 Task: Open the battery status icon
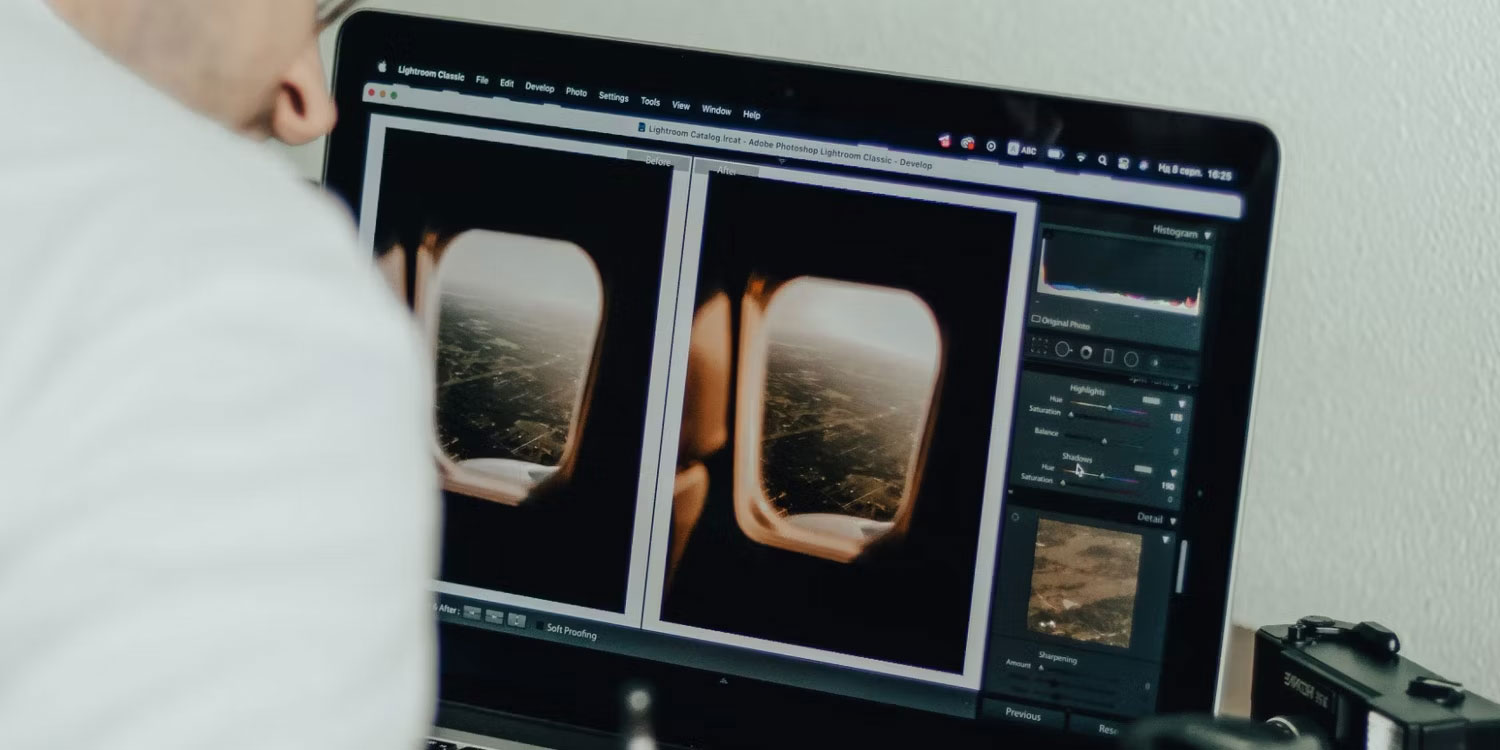[x=1055, y=154]
